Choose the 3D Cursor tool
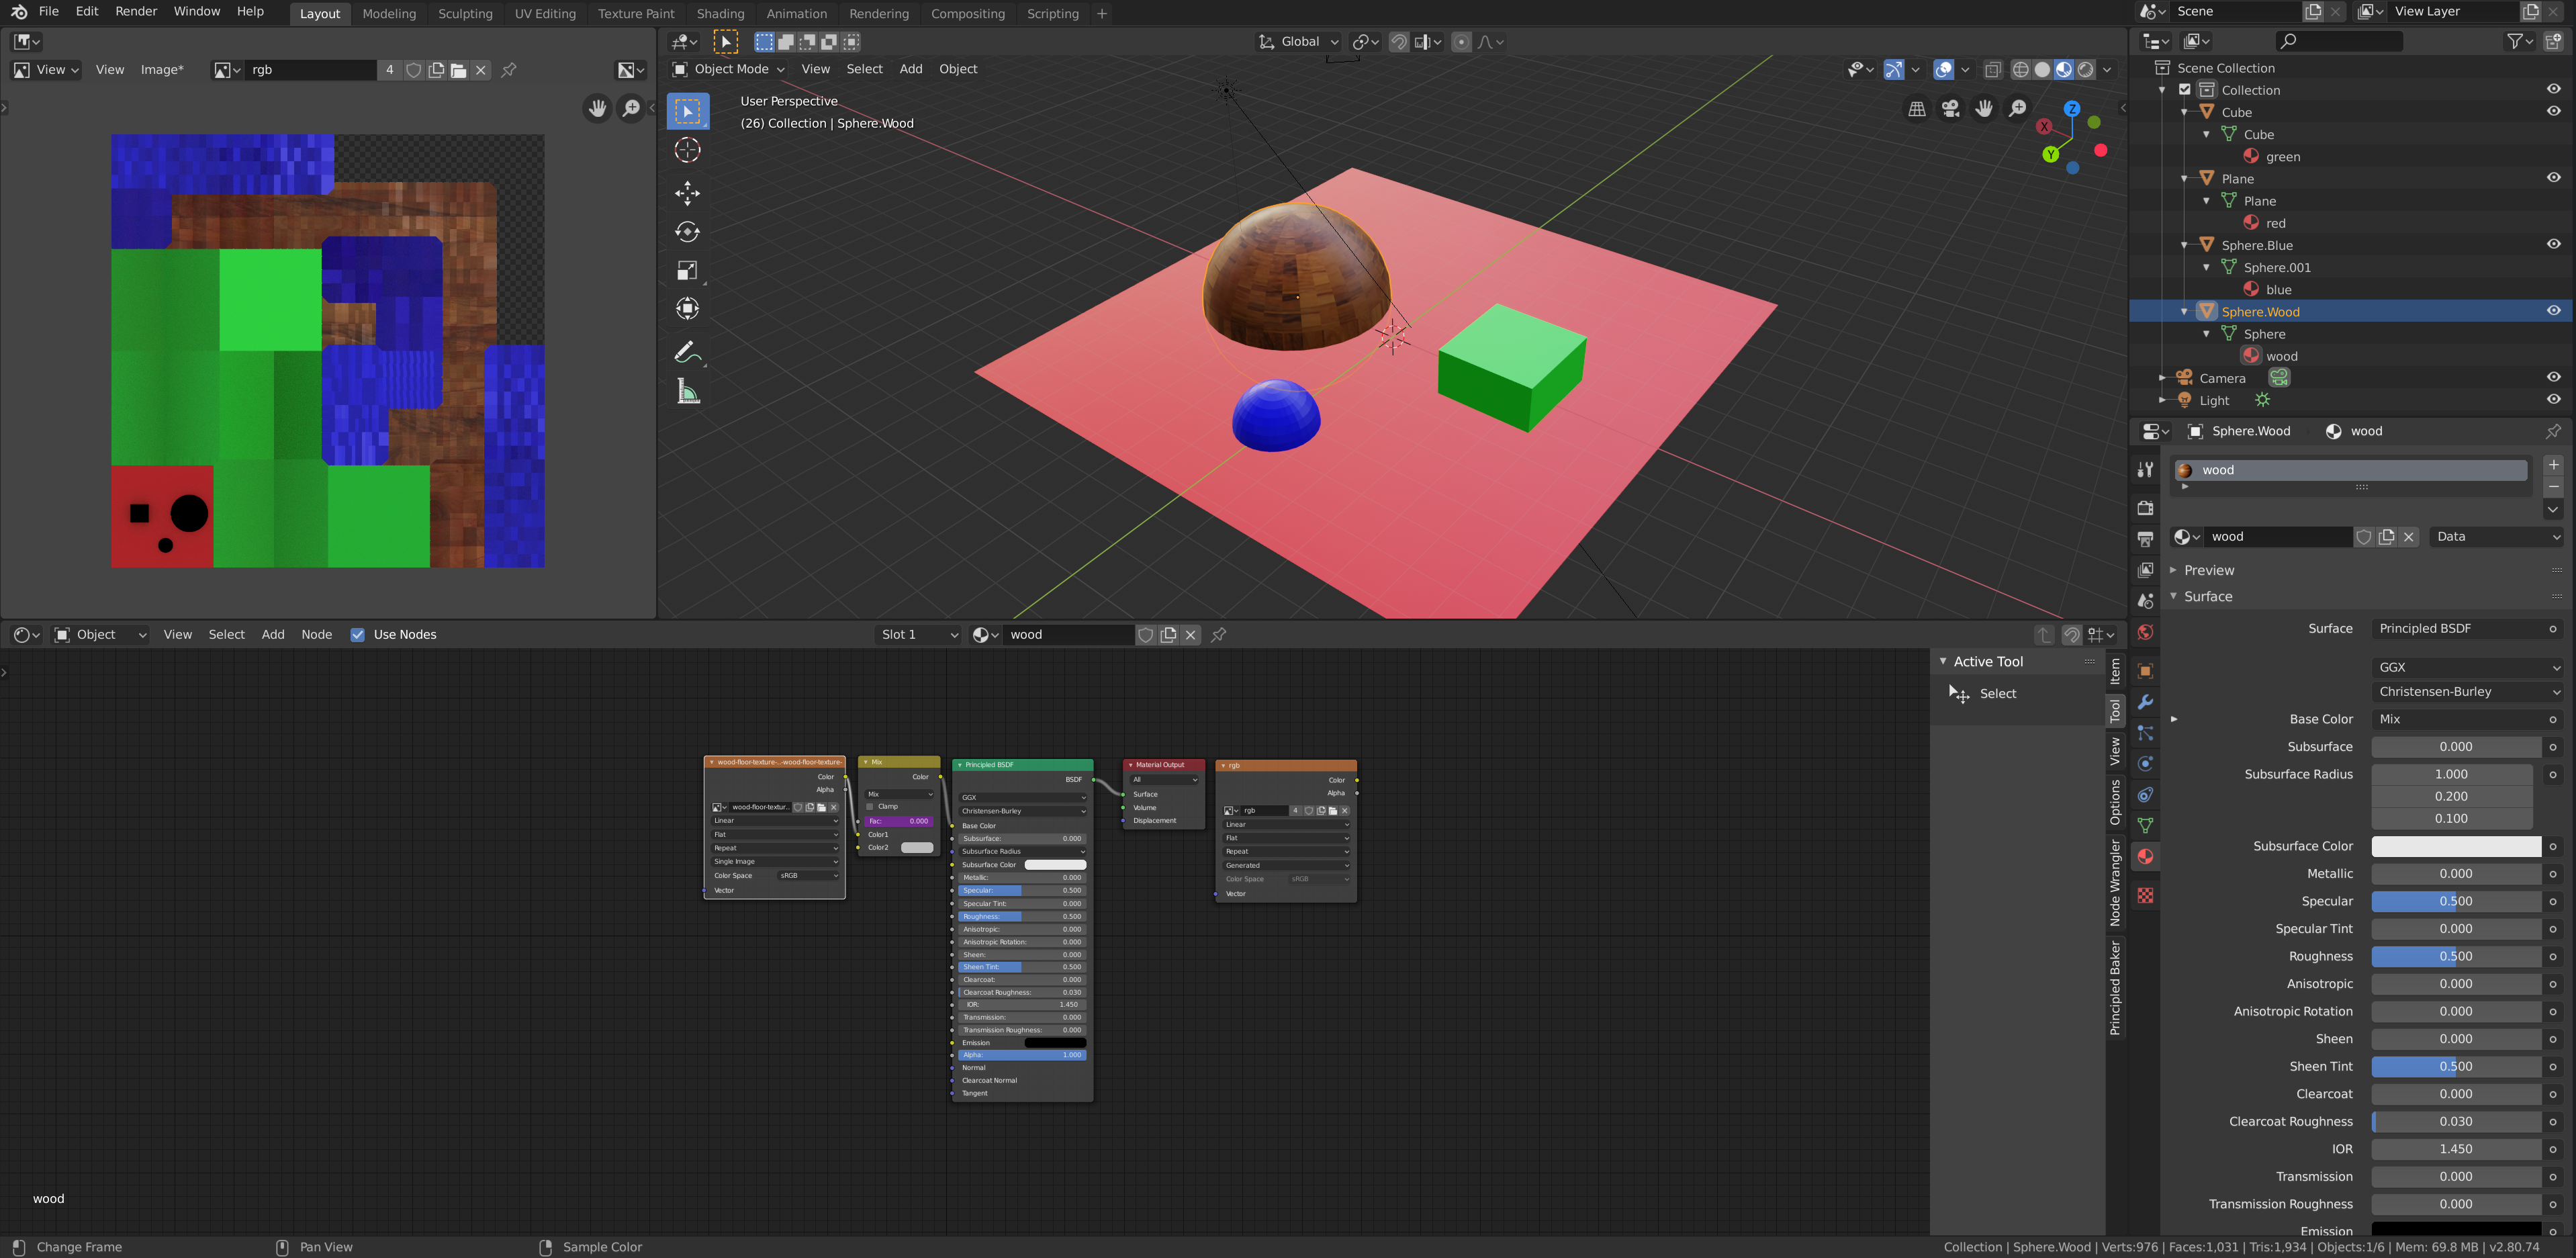Screen dimensions: 2576x1258 click(687, 150)
